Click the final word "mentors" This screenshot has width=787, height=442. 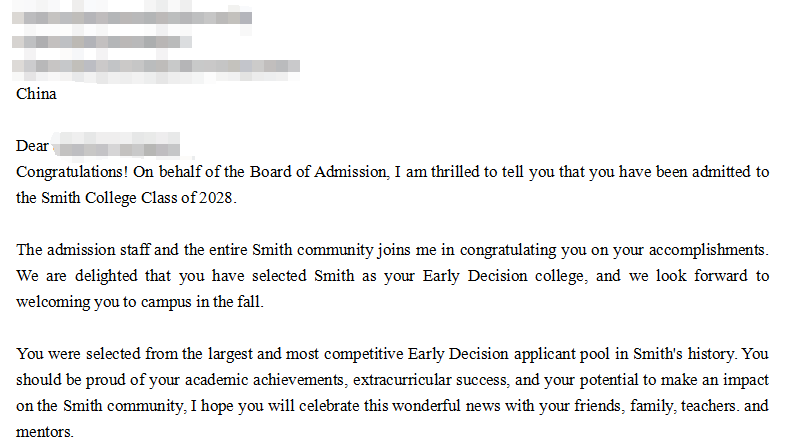(x=45, y=432)
